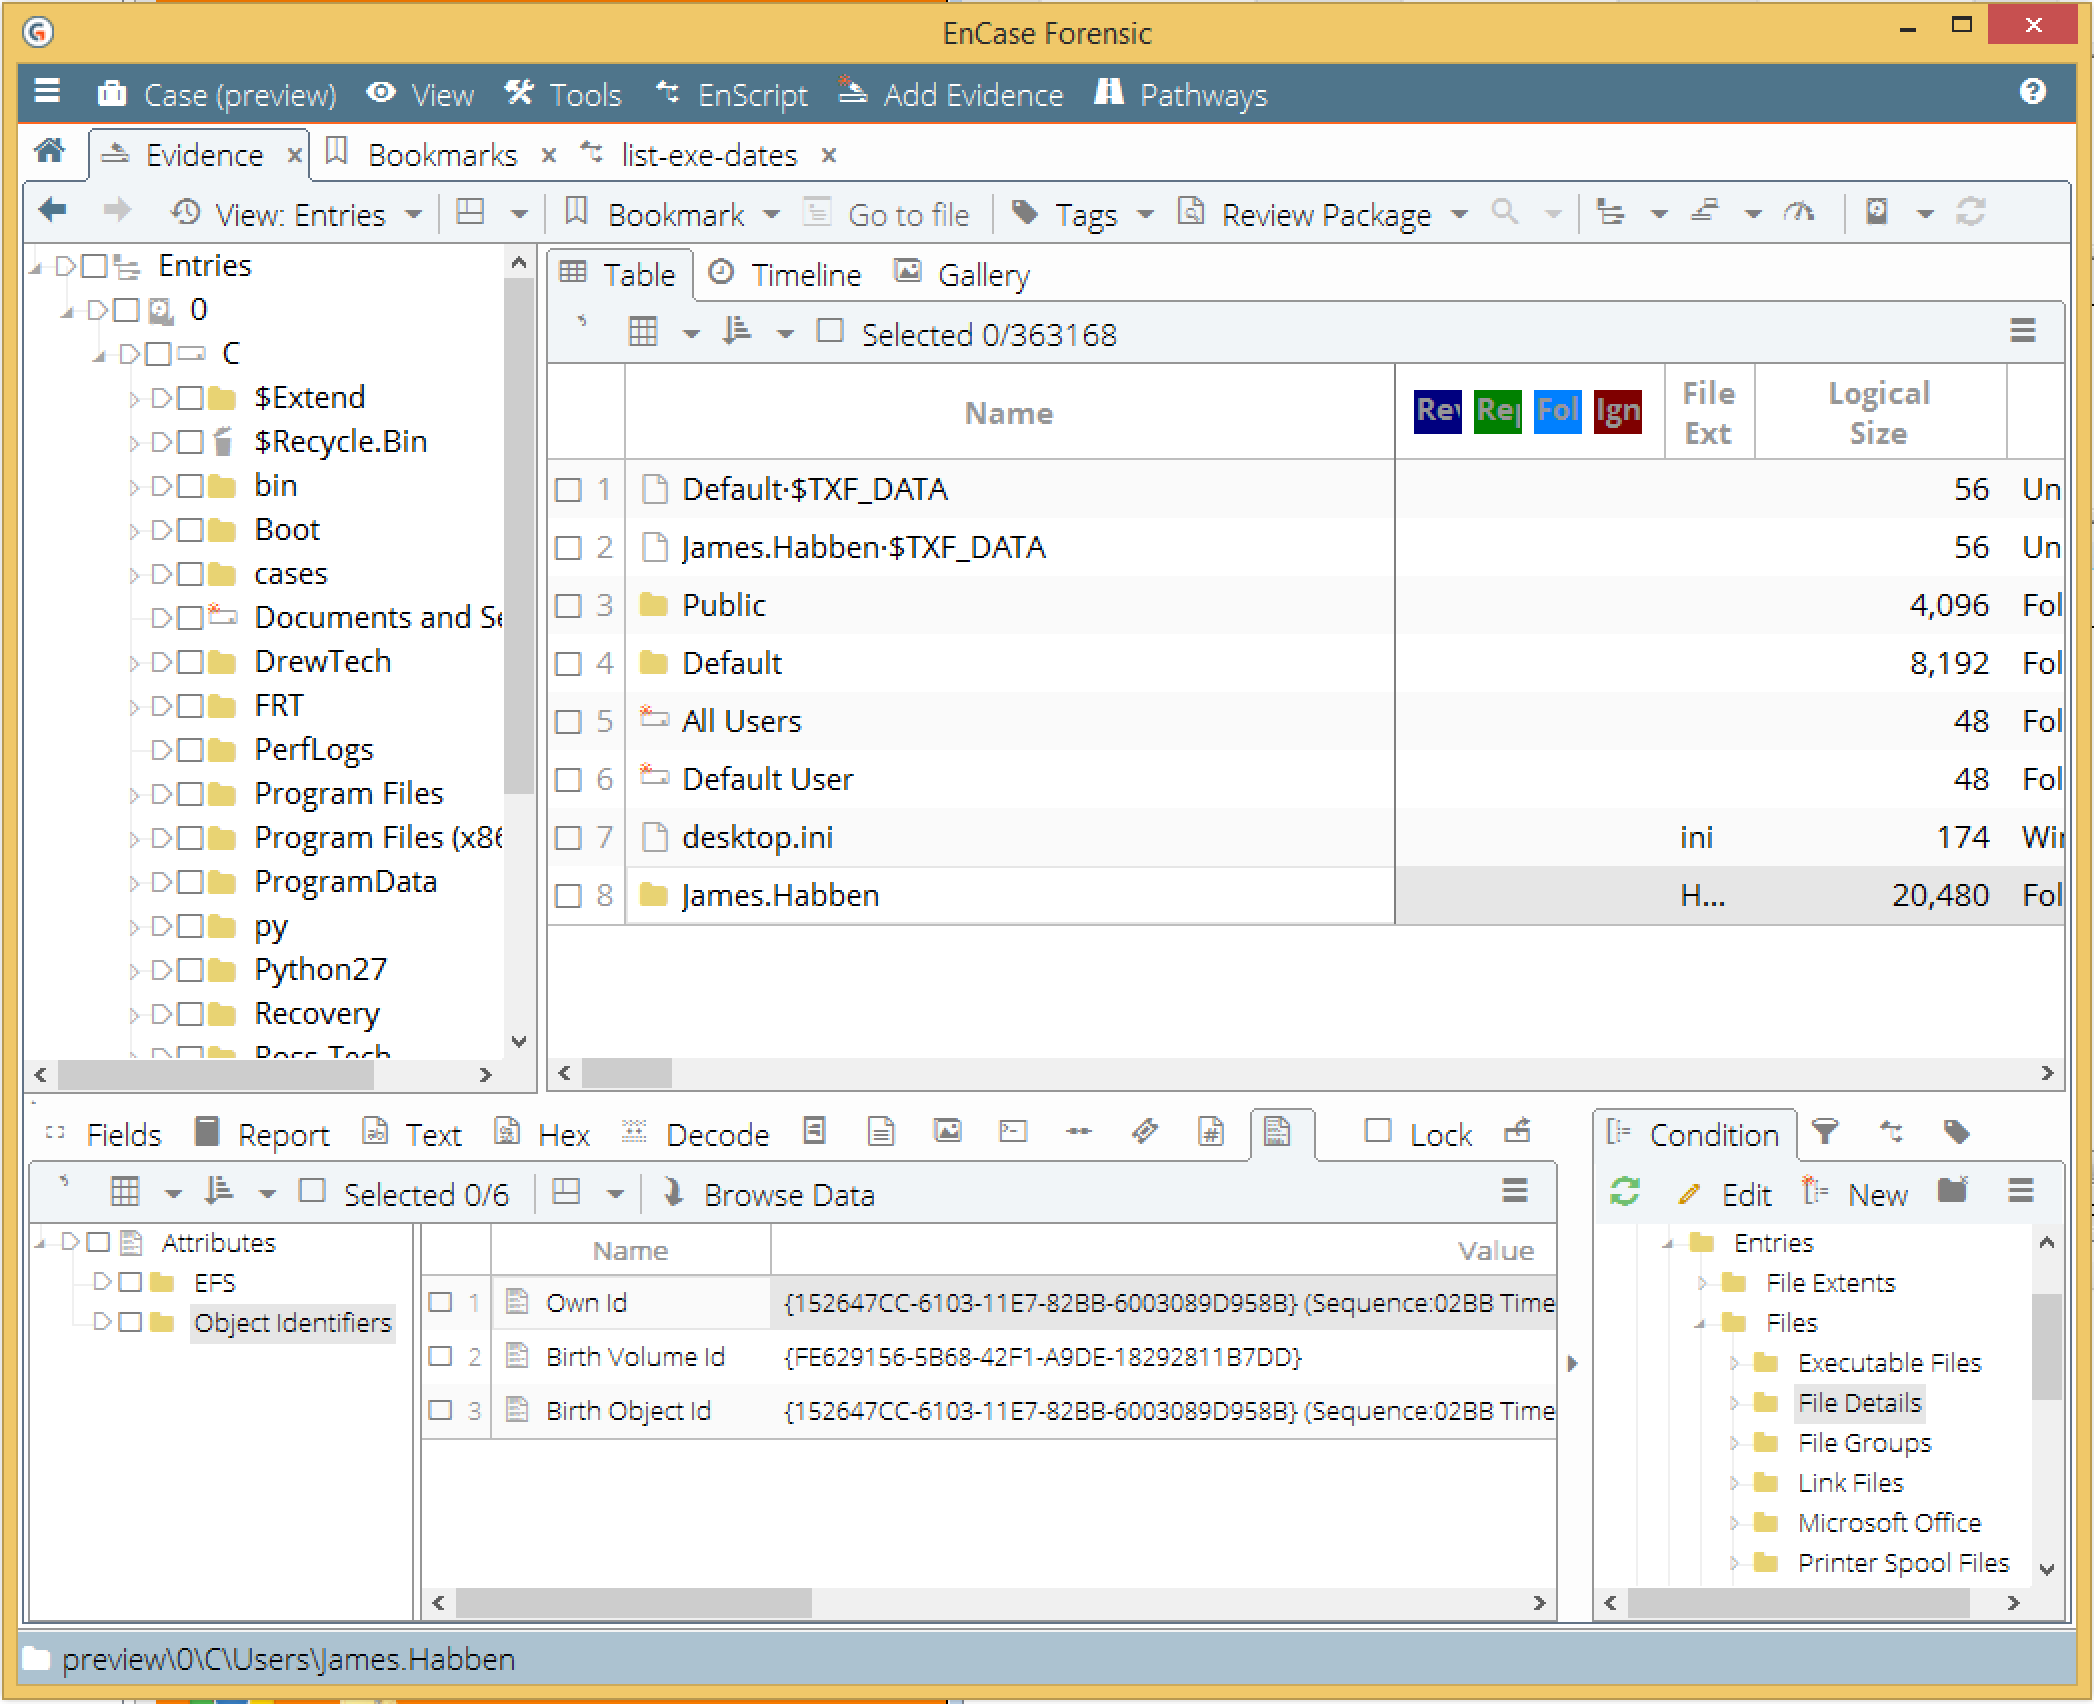Open the help question mark icon
Viewport: 2094px width, 1704px height.
tap(2032, 93)
